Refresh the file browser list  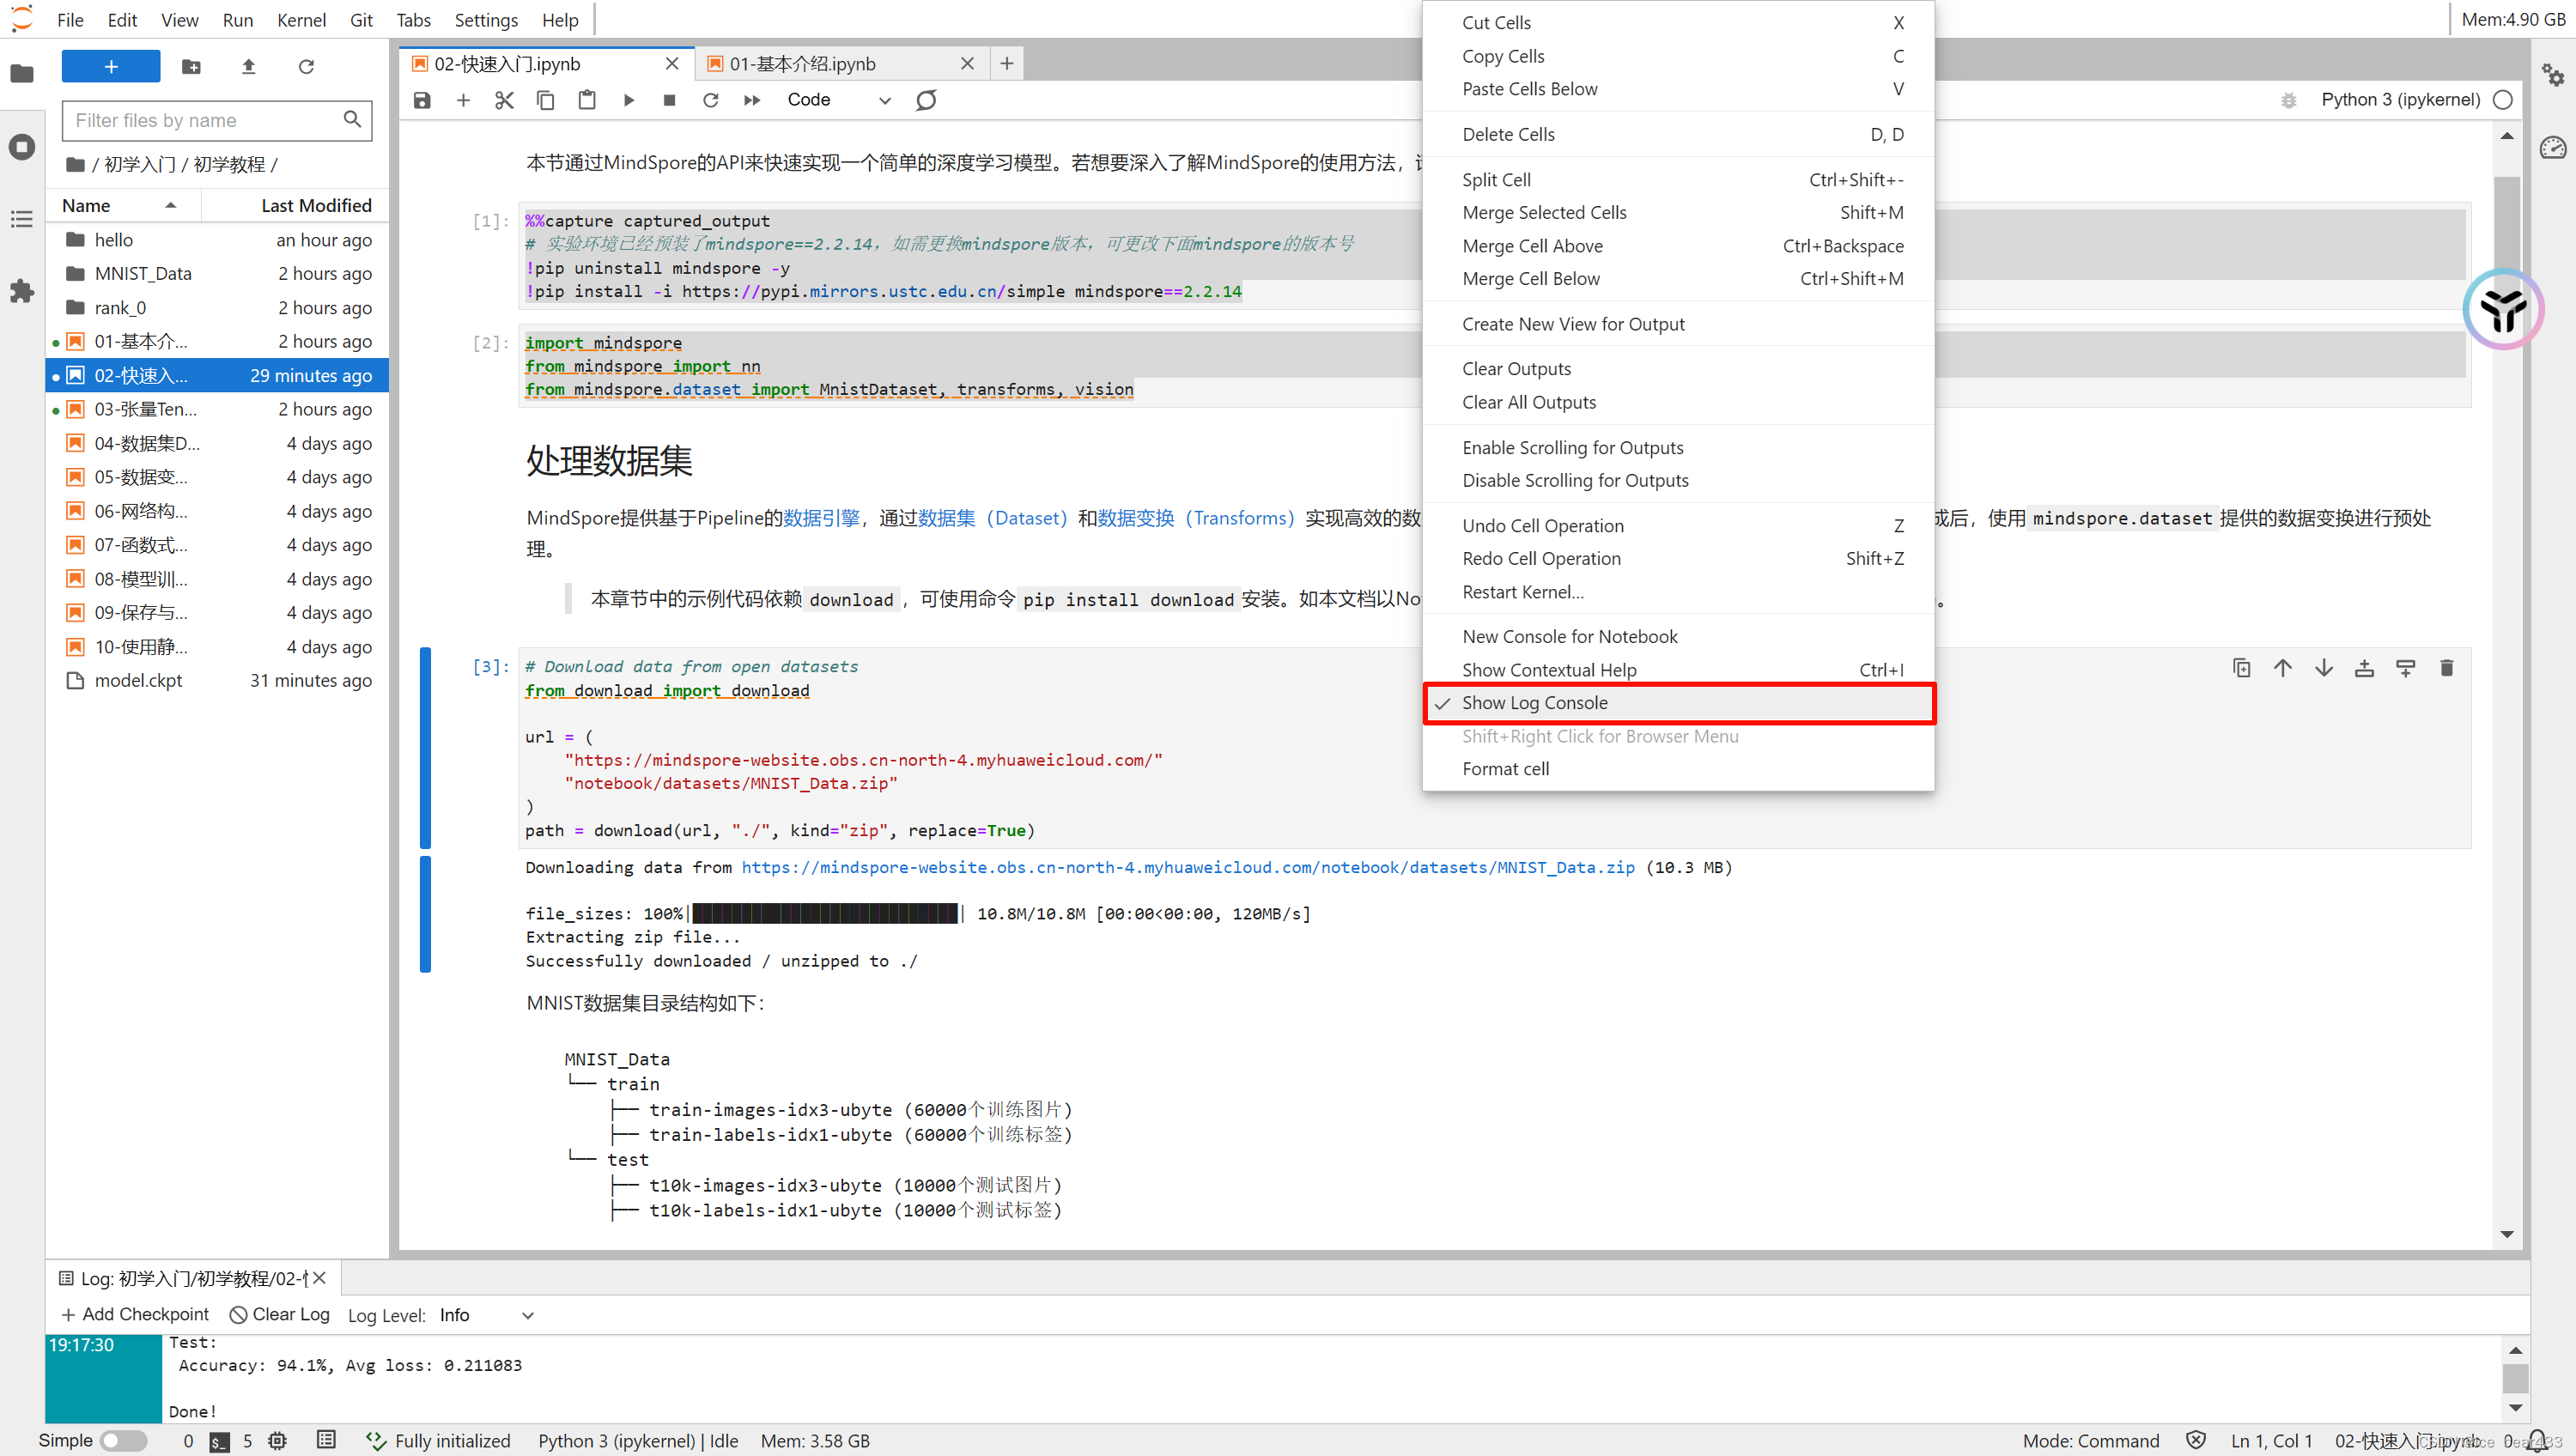[306, 66]
